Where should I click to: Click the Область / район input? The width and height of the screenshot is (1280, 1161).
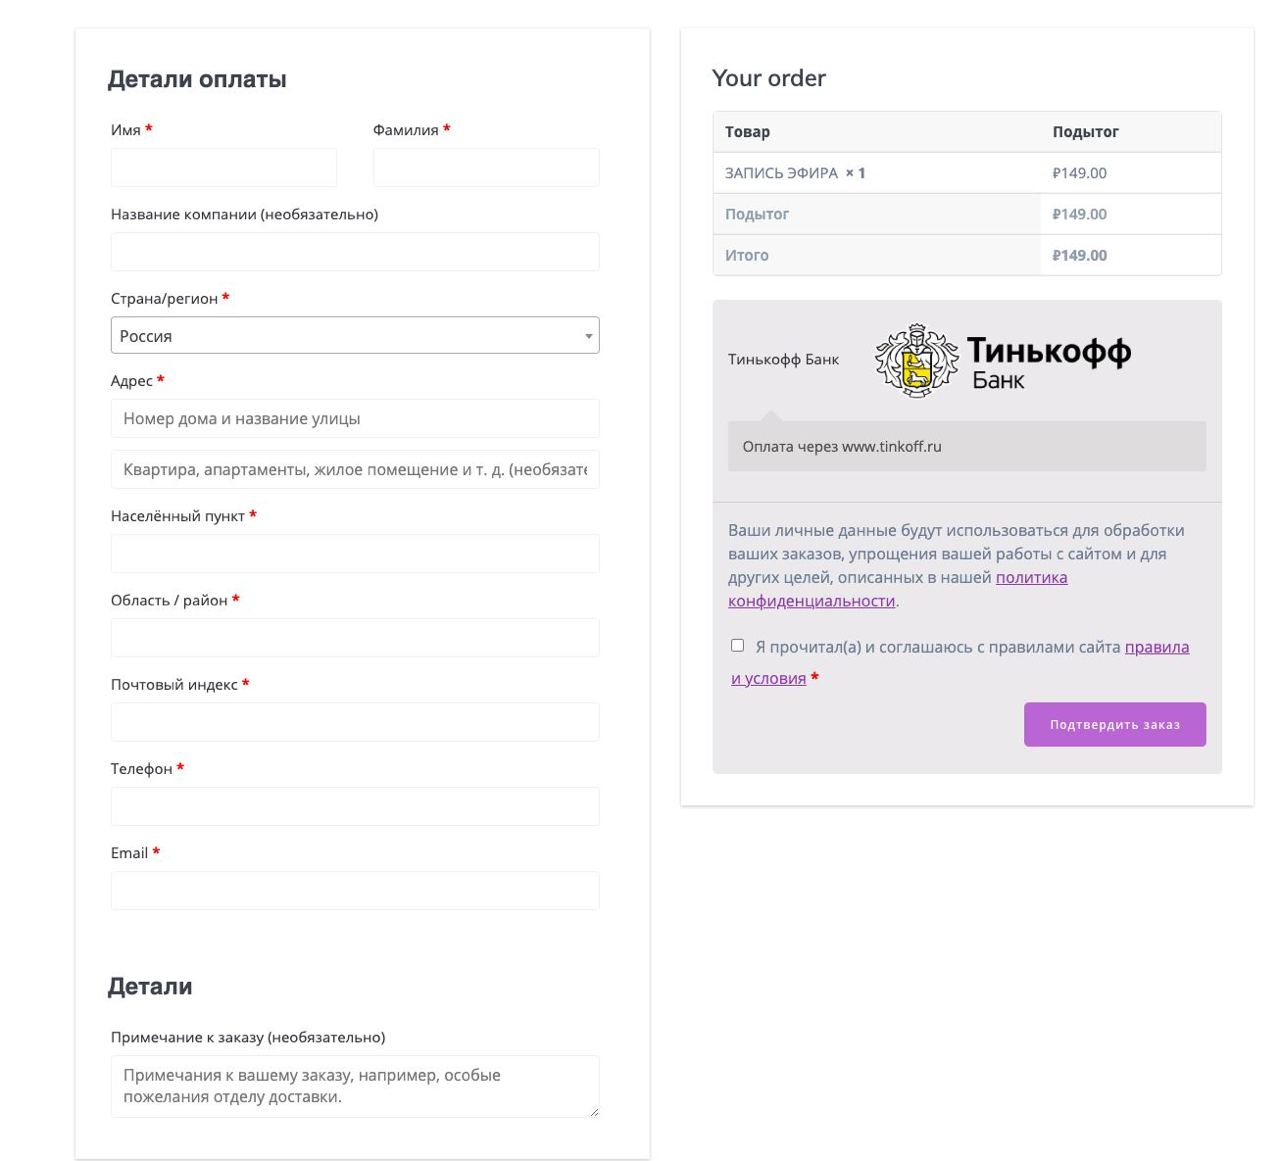click(355, 638)
